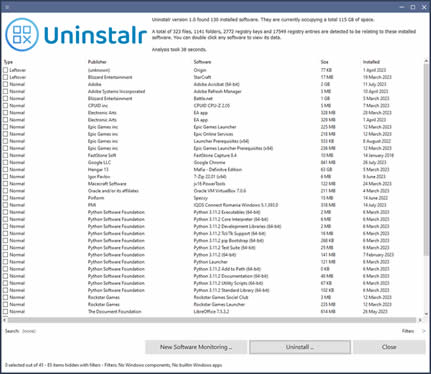The height and width of the screenshot is (374, 431).
Task: Select the IQOS Connect Romania entry
Action: [236, 205]
